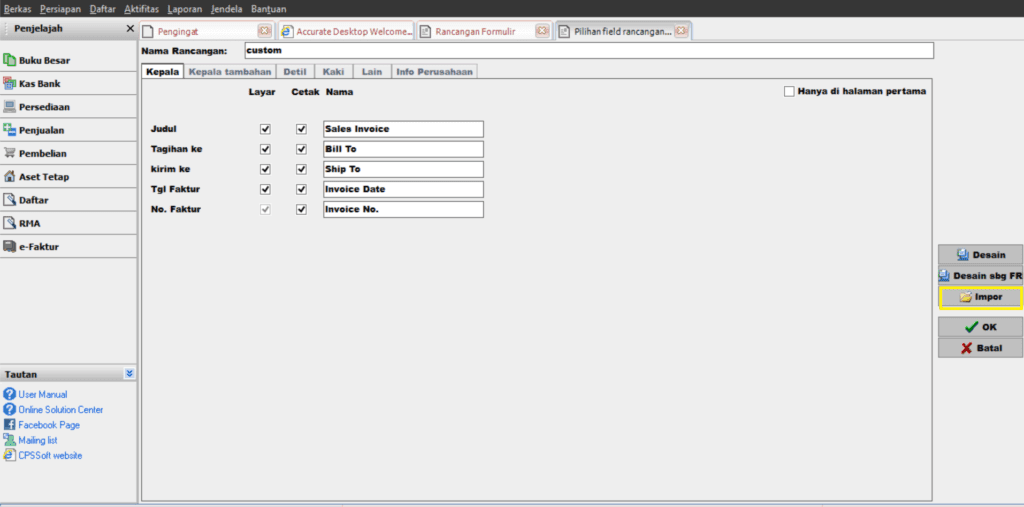This screenshot has width=1024, height=507.
Task: Click the Impor button
Action: 980,297
